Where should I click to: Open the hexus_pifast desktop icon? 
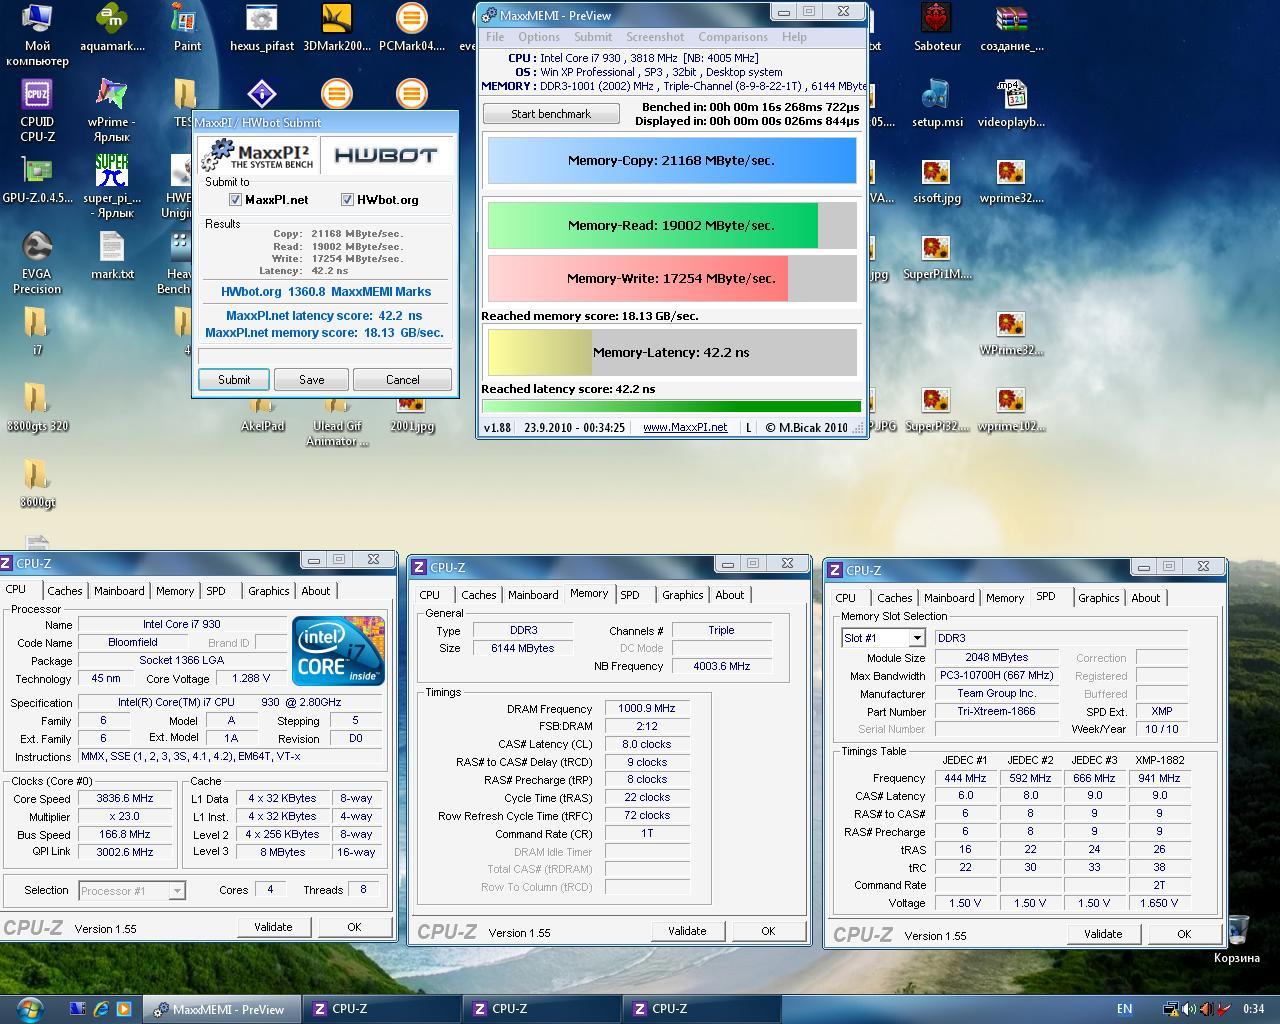[262, 28]
